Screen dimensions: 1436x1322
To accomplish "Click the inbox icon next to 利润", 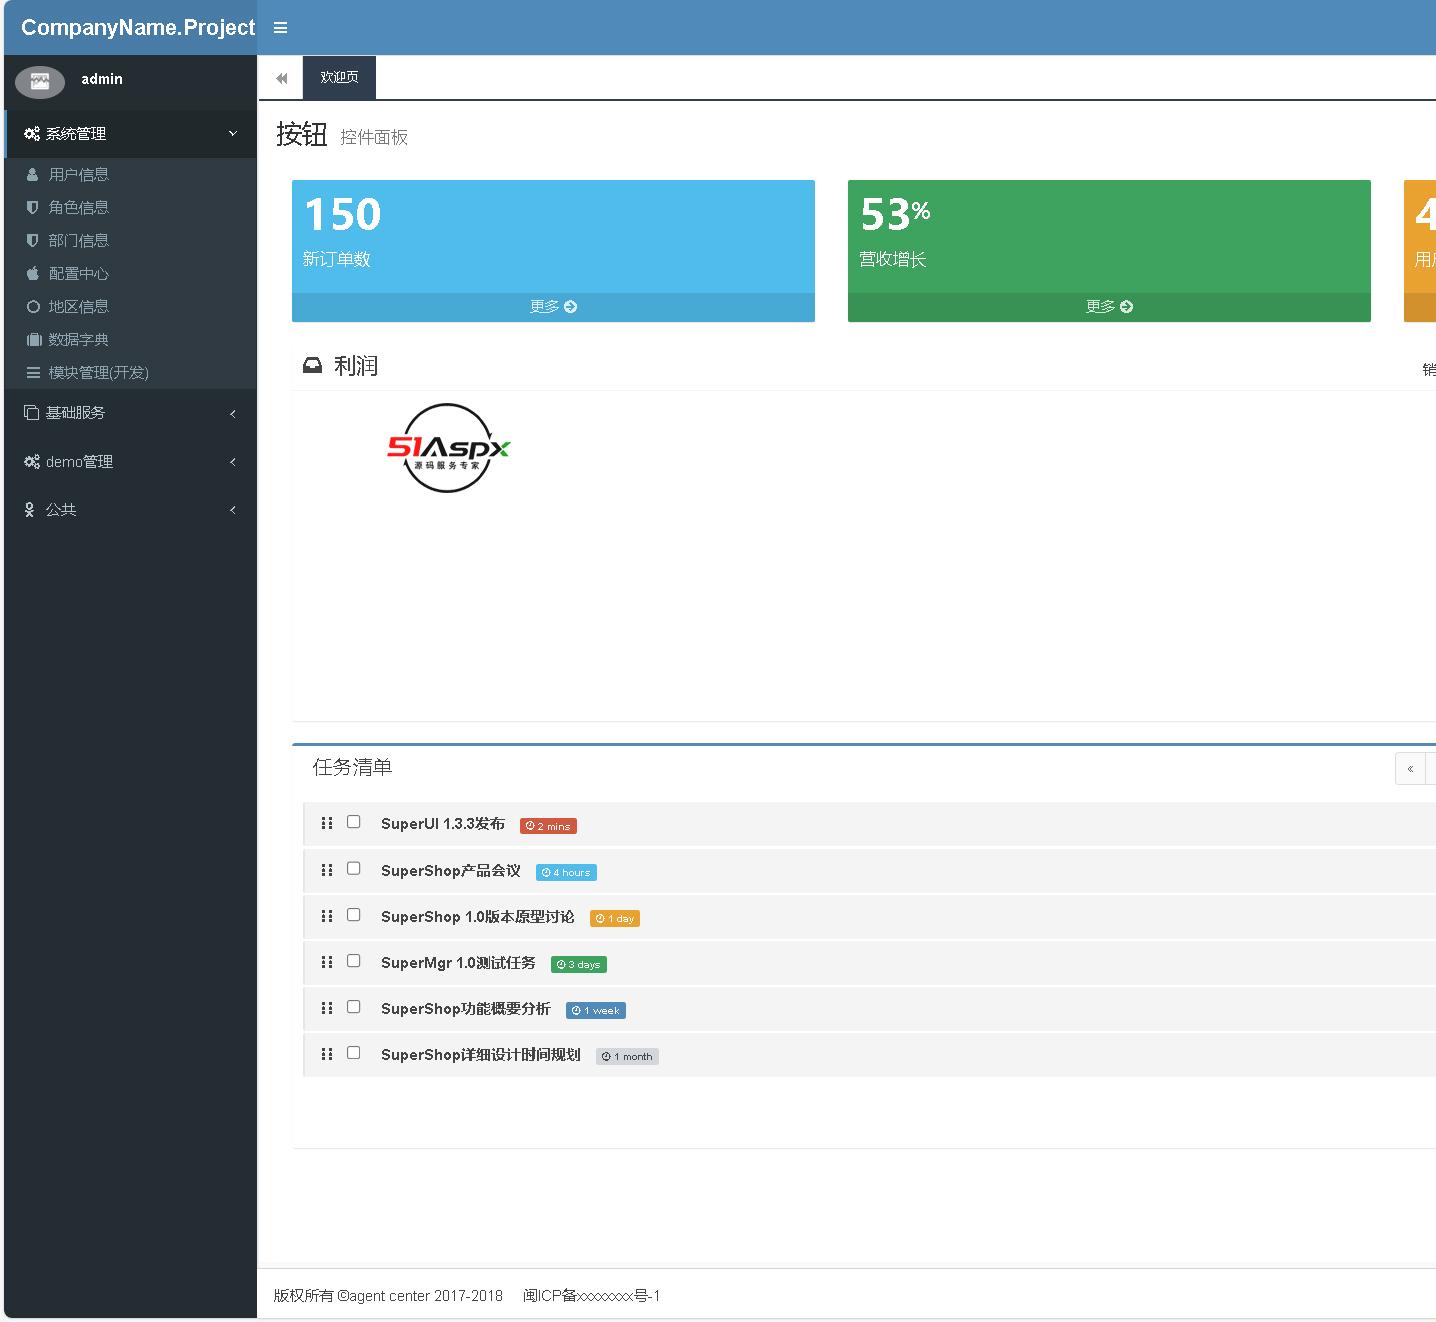I will pos(313,366).
